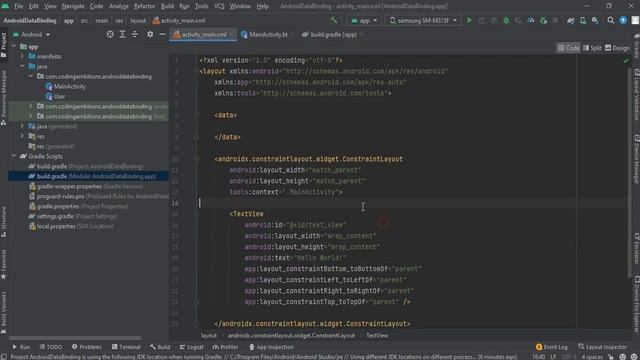Click TextView in the editor breadcrumb
Viewport: 640px width, 360px height.
pos(377,336)
